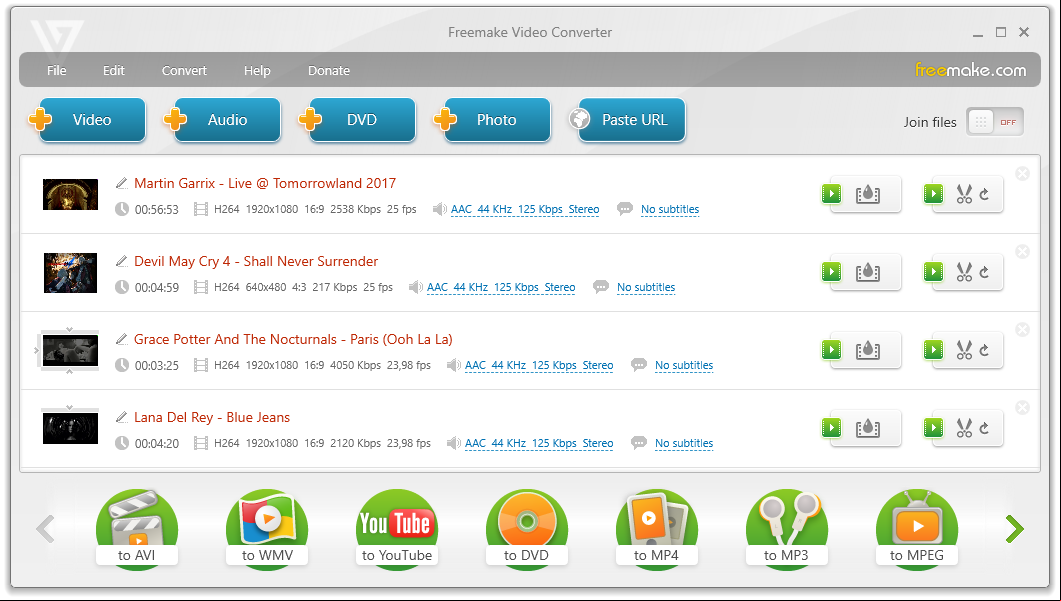This screenshot has height=601, width=1061.
Task: Open the Convert menu
Action: tap(184, 70)
